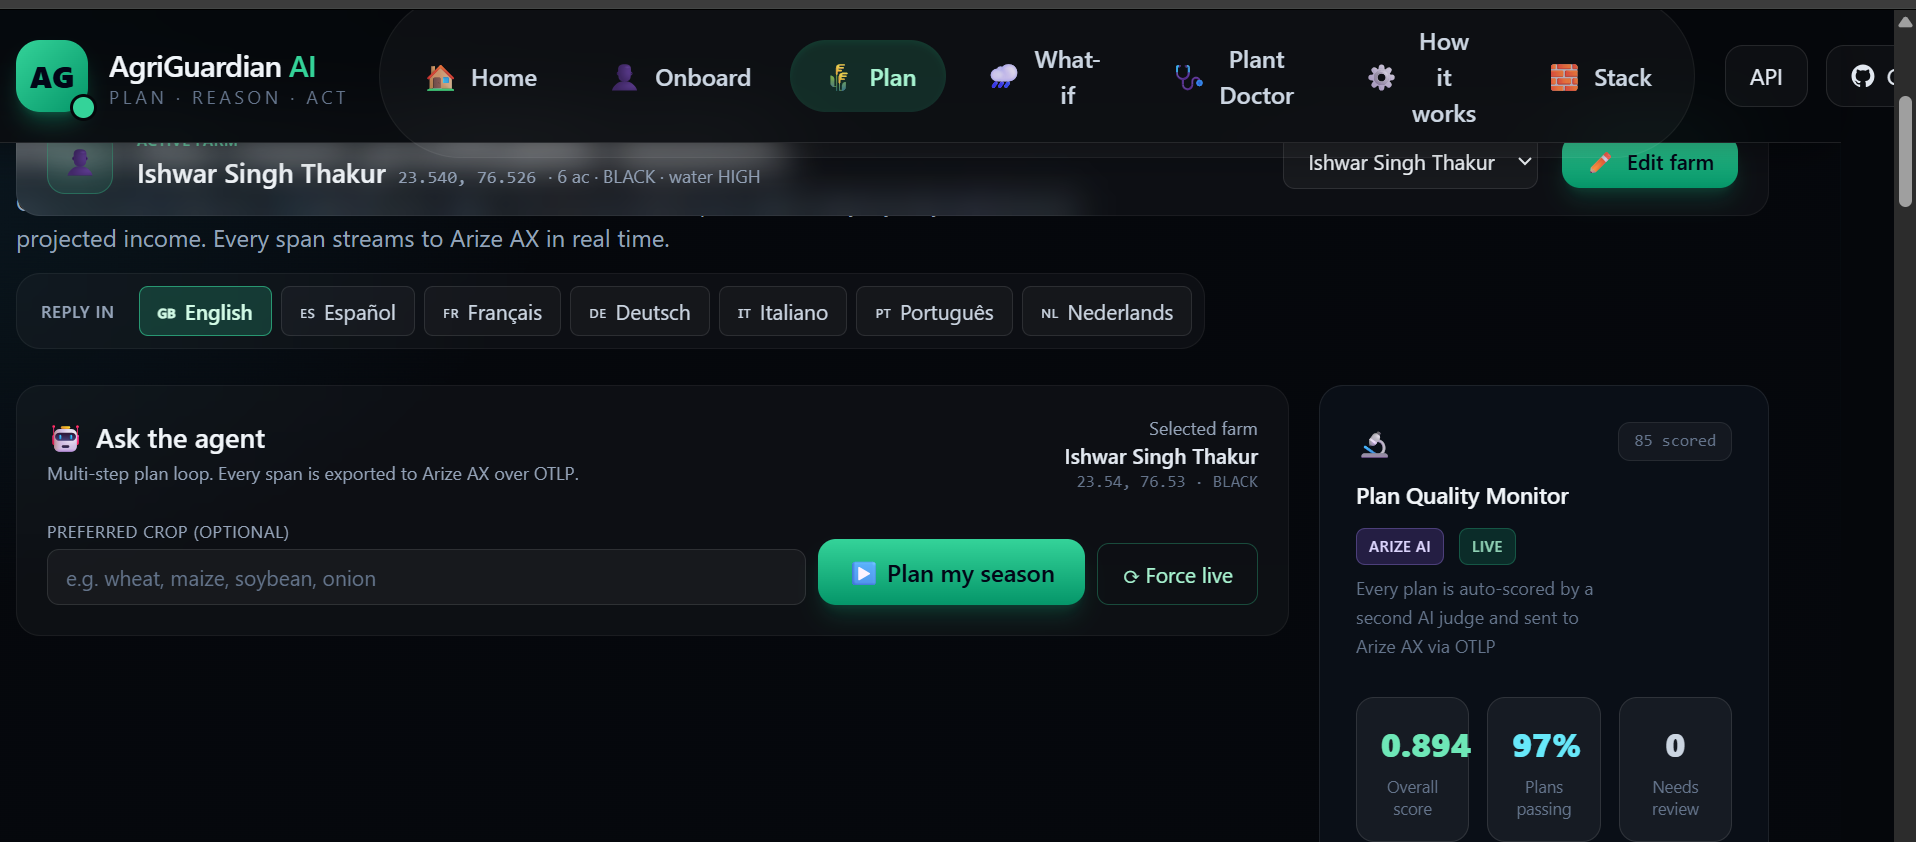Click the Edit farm button
The image size is (1916, 842).
click(x=1650, y=162)
